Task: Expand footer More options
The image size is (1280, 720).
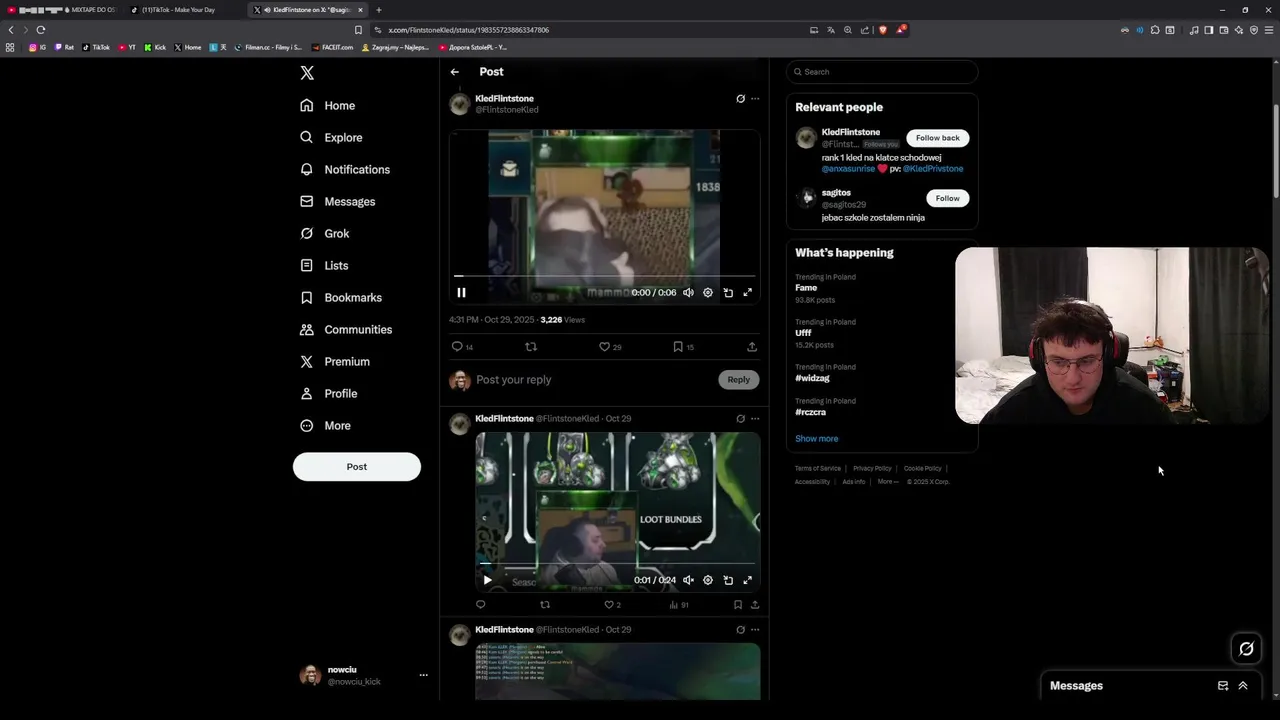Action: click(888, 482)
